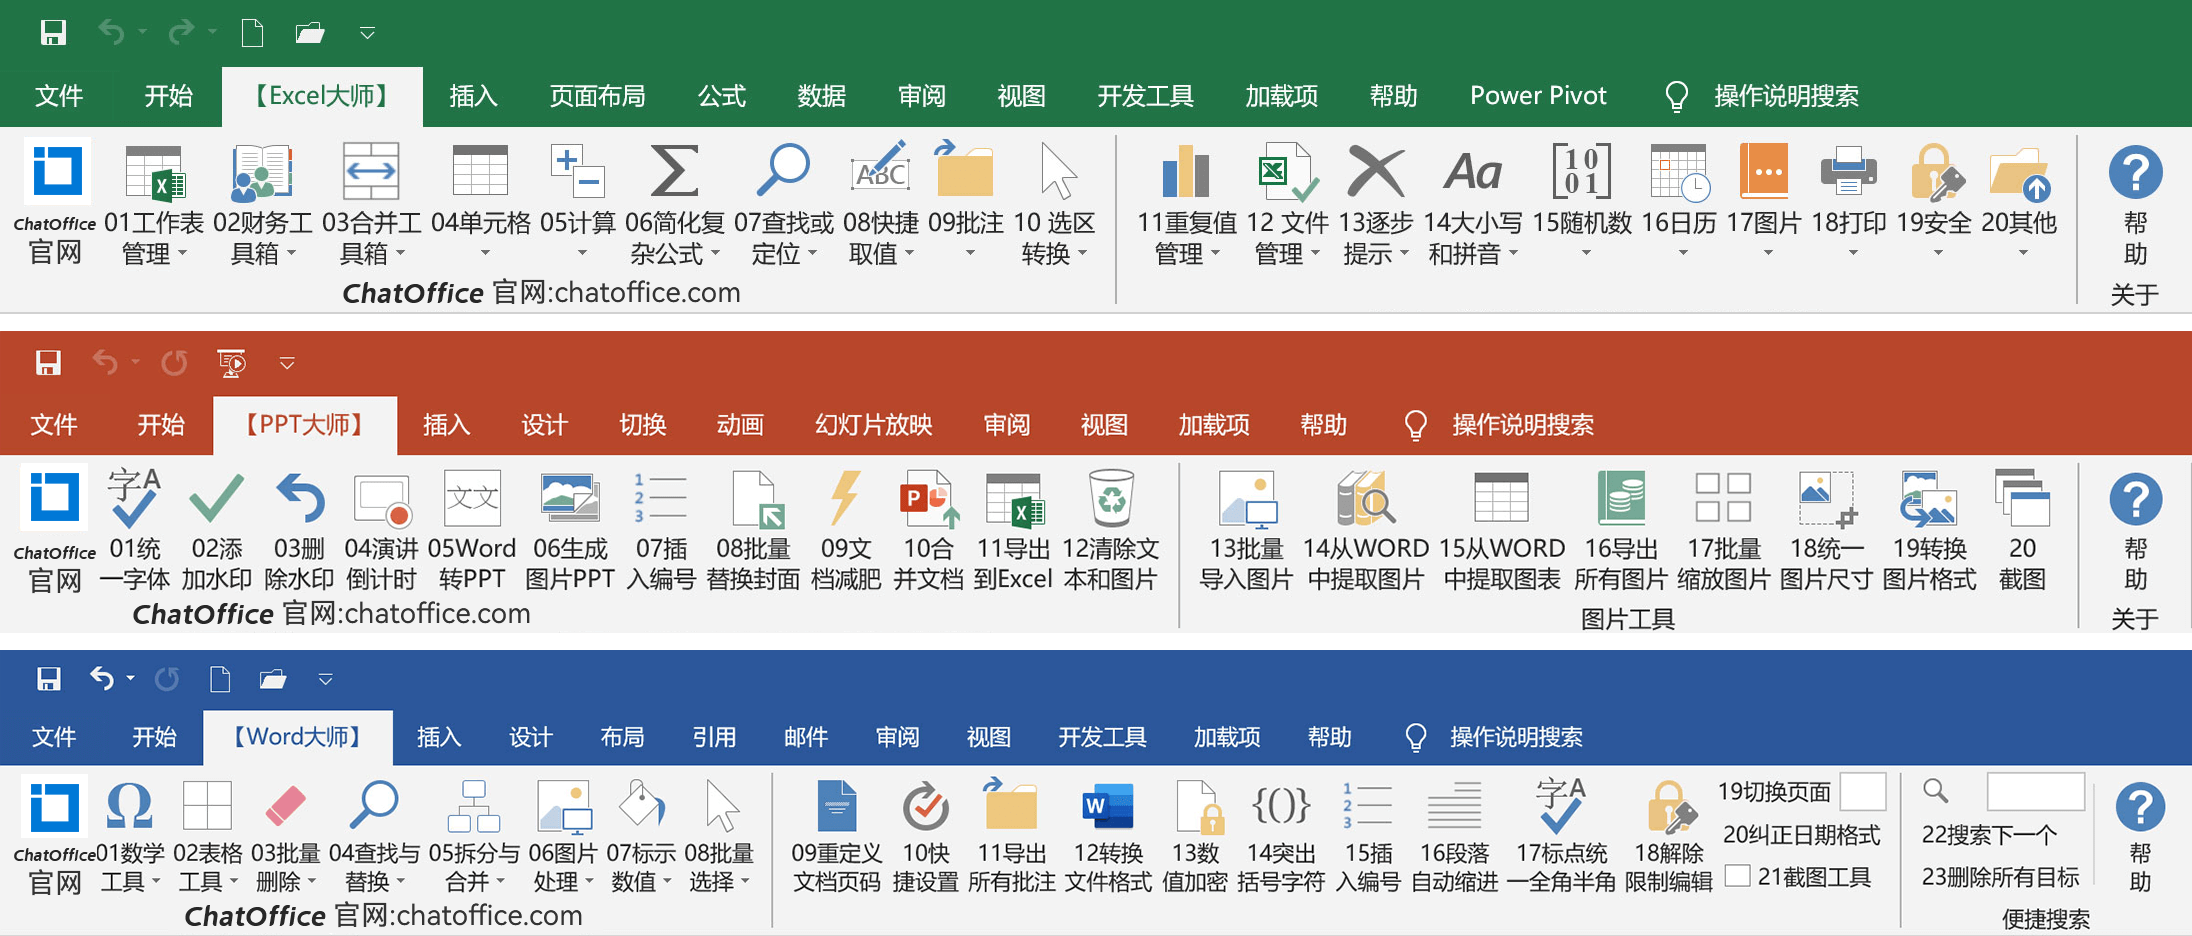
Task: Click the ChatOffice 官网 icon in Excel ribbon
Action: click(56, 171)
